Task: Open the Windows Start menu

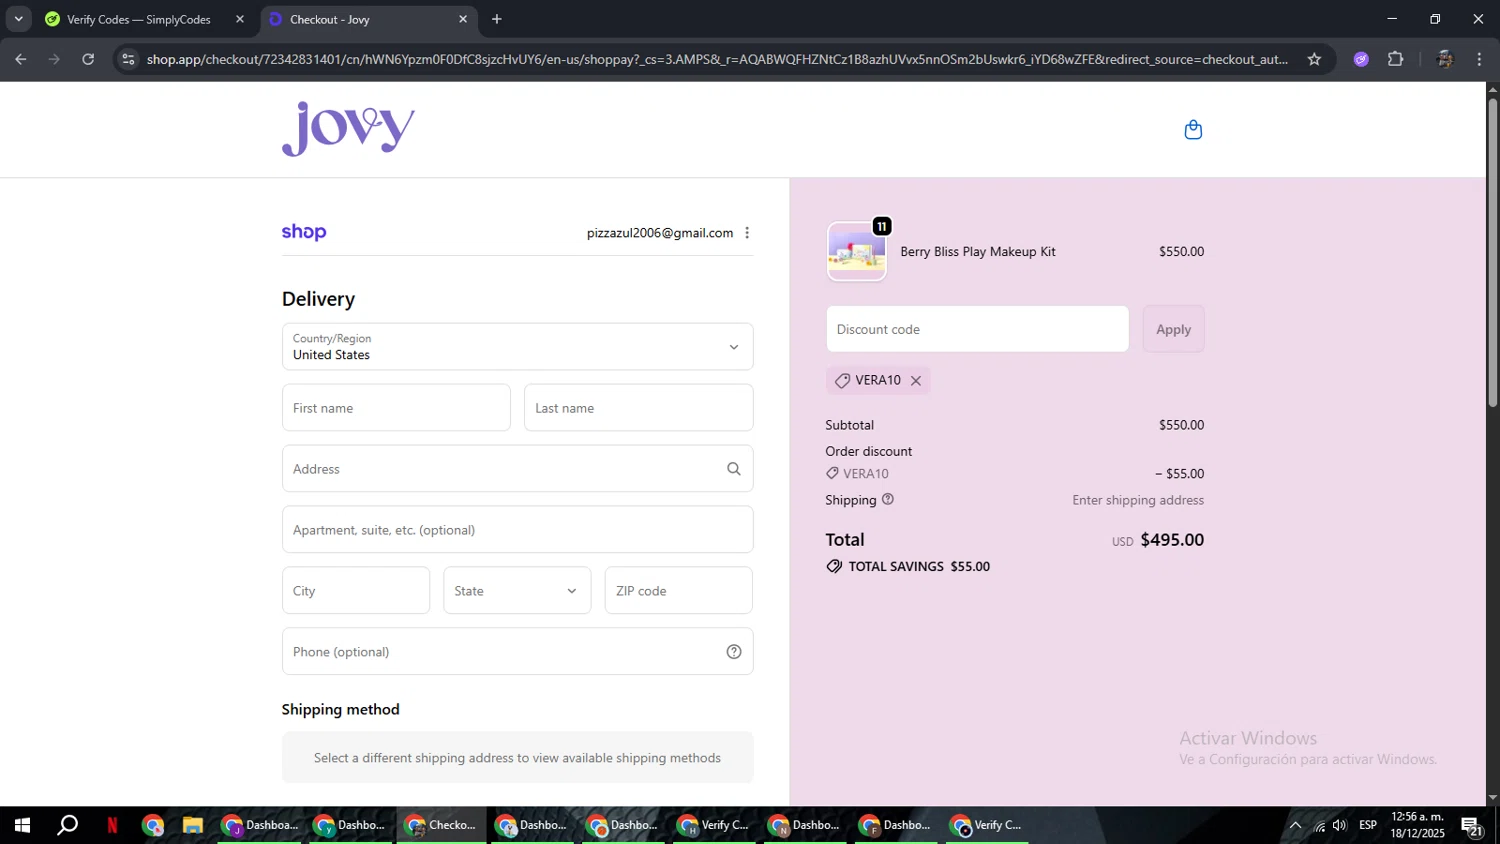Action: point(22,825)
